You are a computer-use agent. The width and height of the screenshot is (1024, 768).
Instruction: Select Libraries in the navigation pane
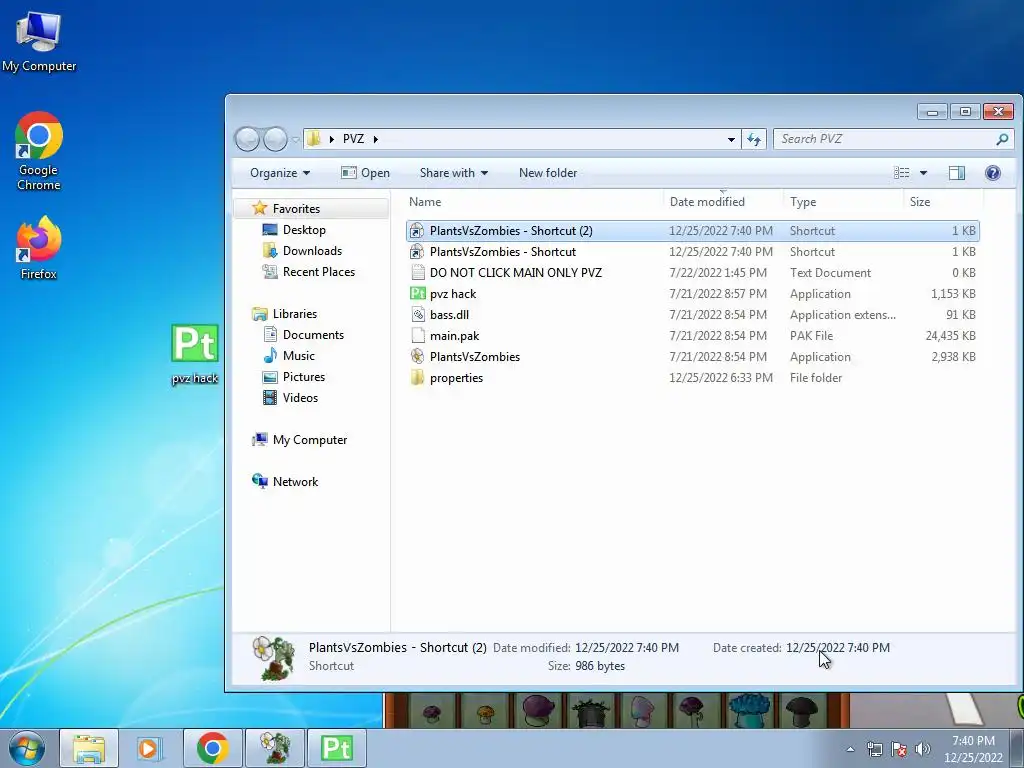pyautogui.click(x=295, y=313)
